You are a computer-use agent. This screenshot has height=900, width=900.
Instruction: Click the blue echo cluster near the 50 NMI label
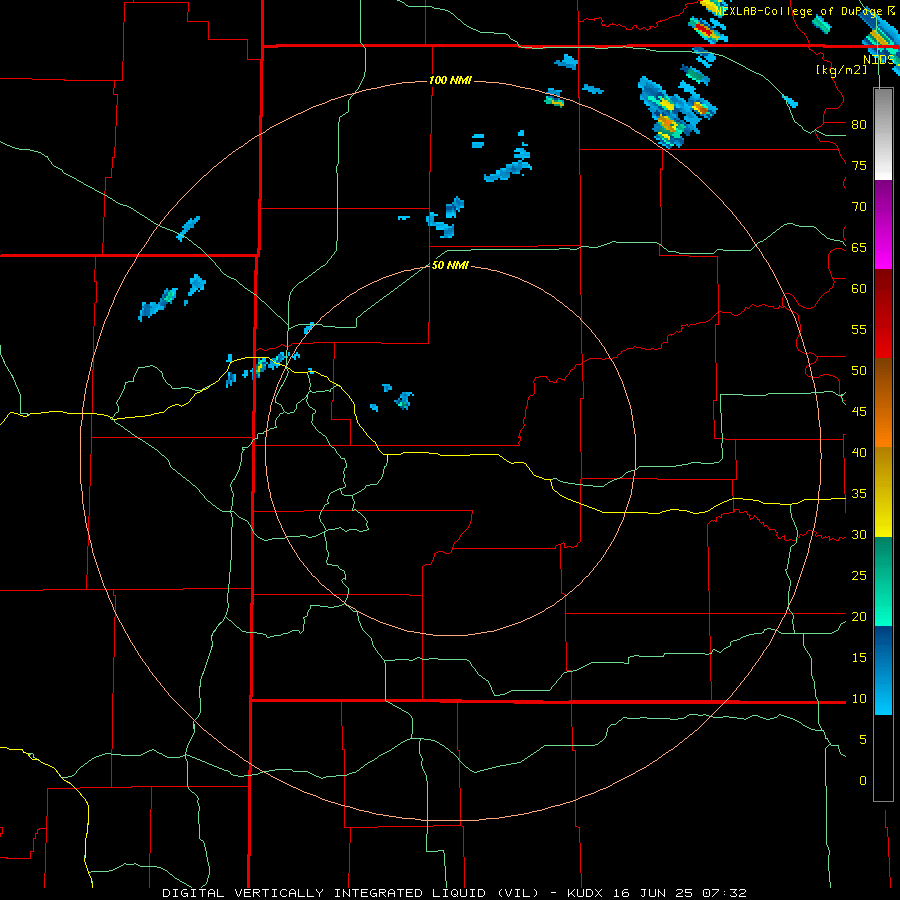point(446,218)
